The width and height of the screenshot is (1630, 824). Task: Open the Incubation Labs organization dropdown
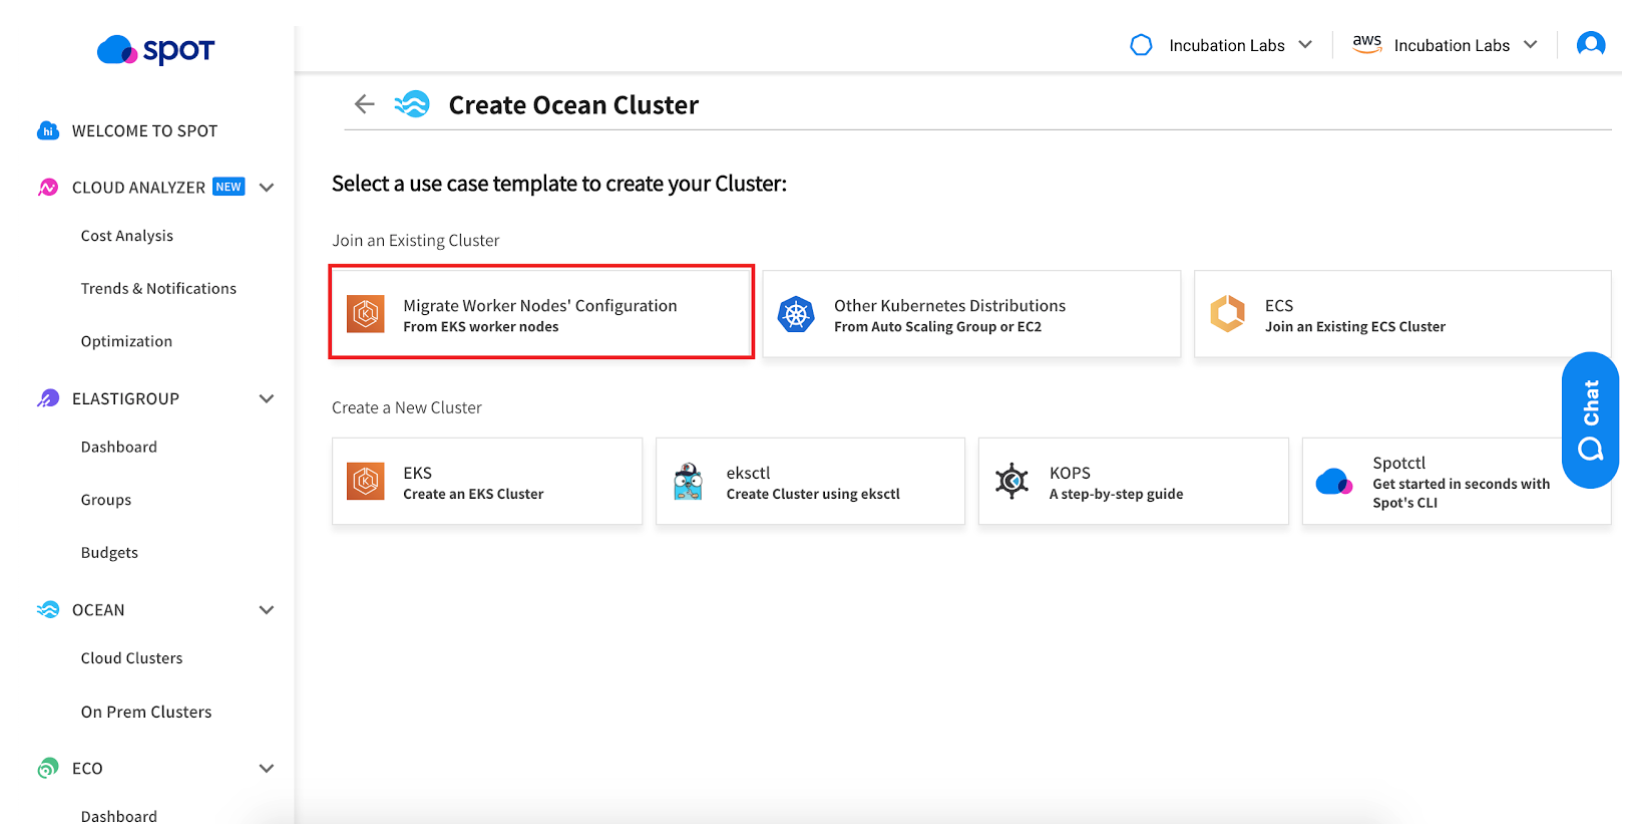(1226, 45)
